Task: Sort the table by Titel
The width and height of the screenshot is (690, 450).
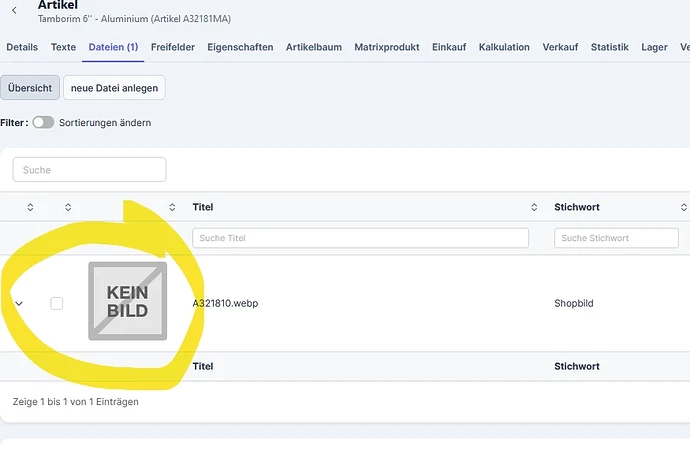Action: coord(534,207)
